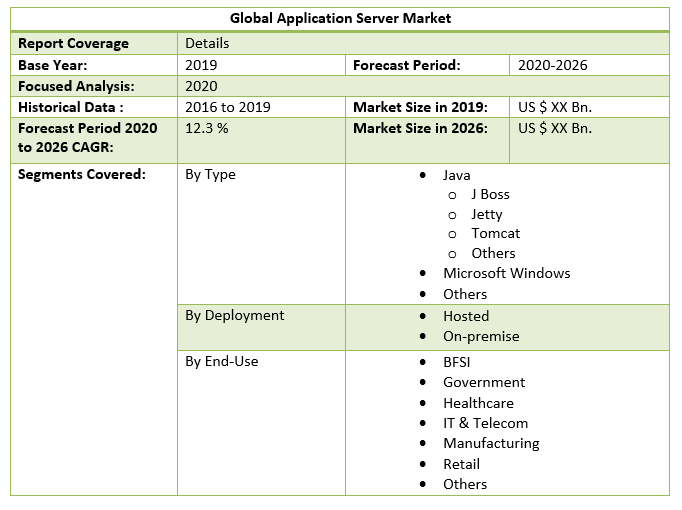Click the Base Year value 2019
Image resolution: width=682 pixels, height=510 pixels.
[x=202, y=65]
